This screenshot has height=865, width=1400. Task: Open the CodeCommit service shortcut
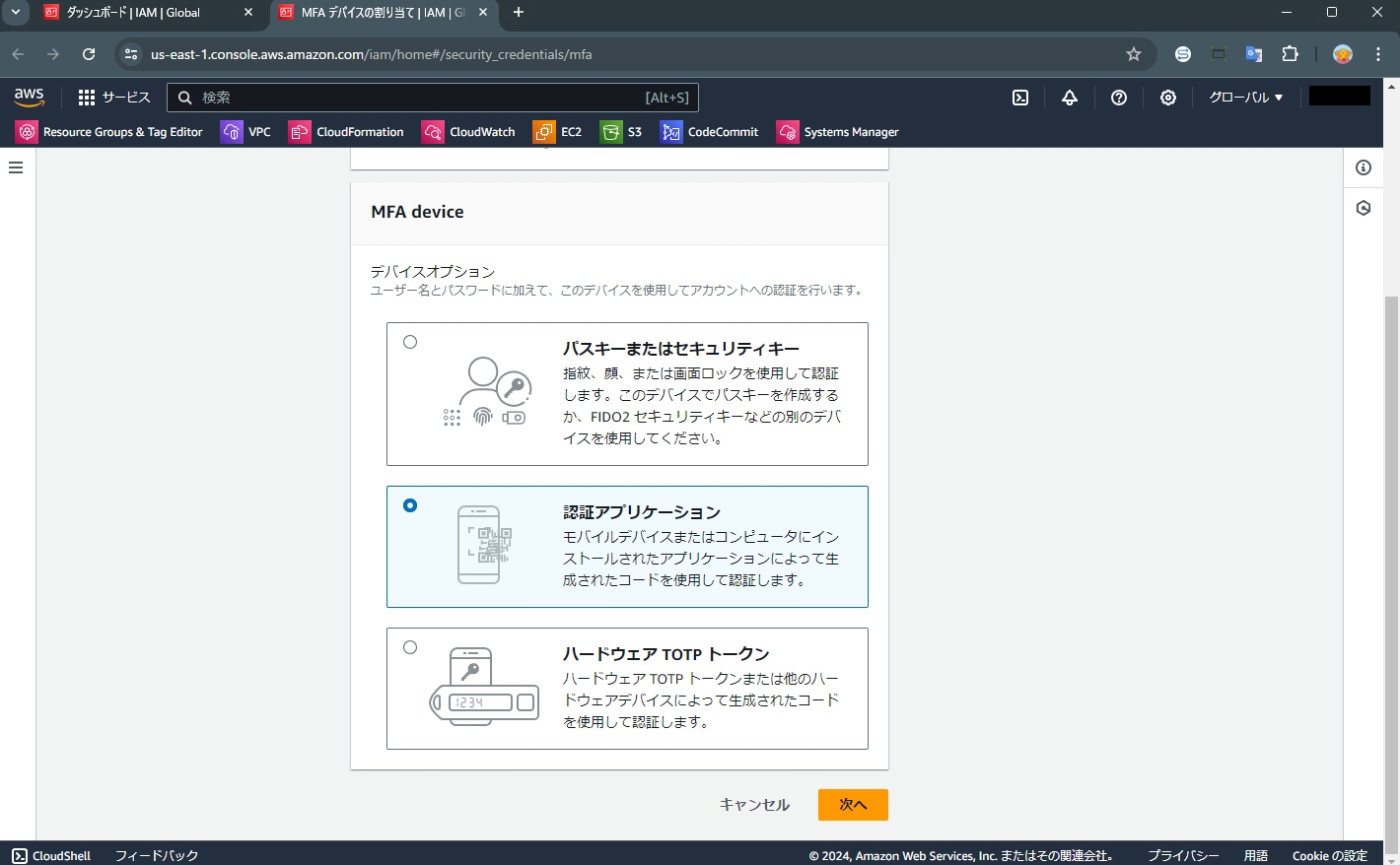point(709,131)
